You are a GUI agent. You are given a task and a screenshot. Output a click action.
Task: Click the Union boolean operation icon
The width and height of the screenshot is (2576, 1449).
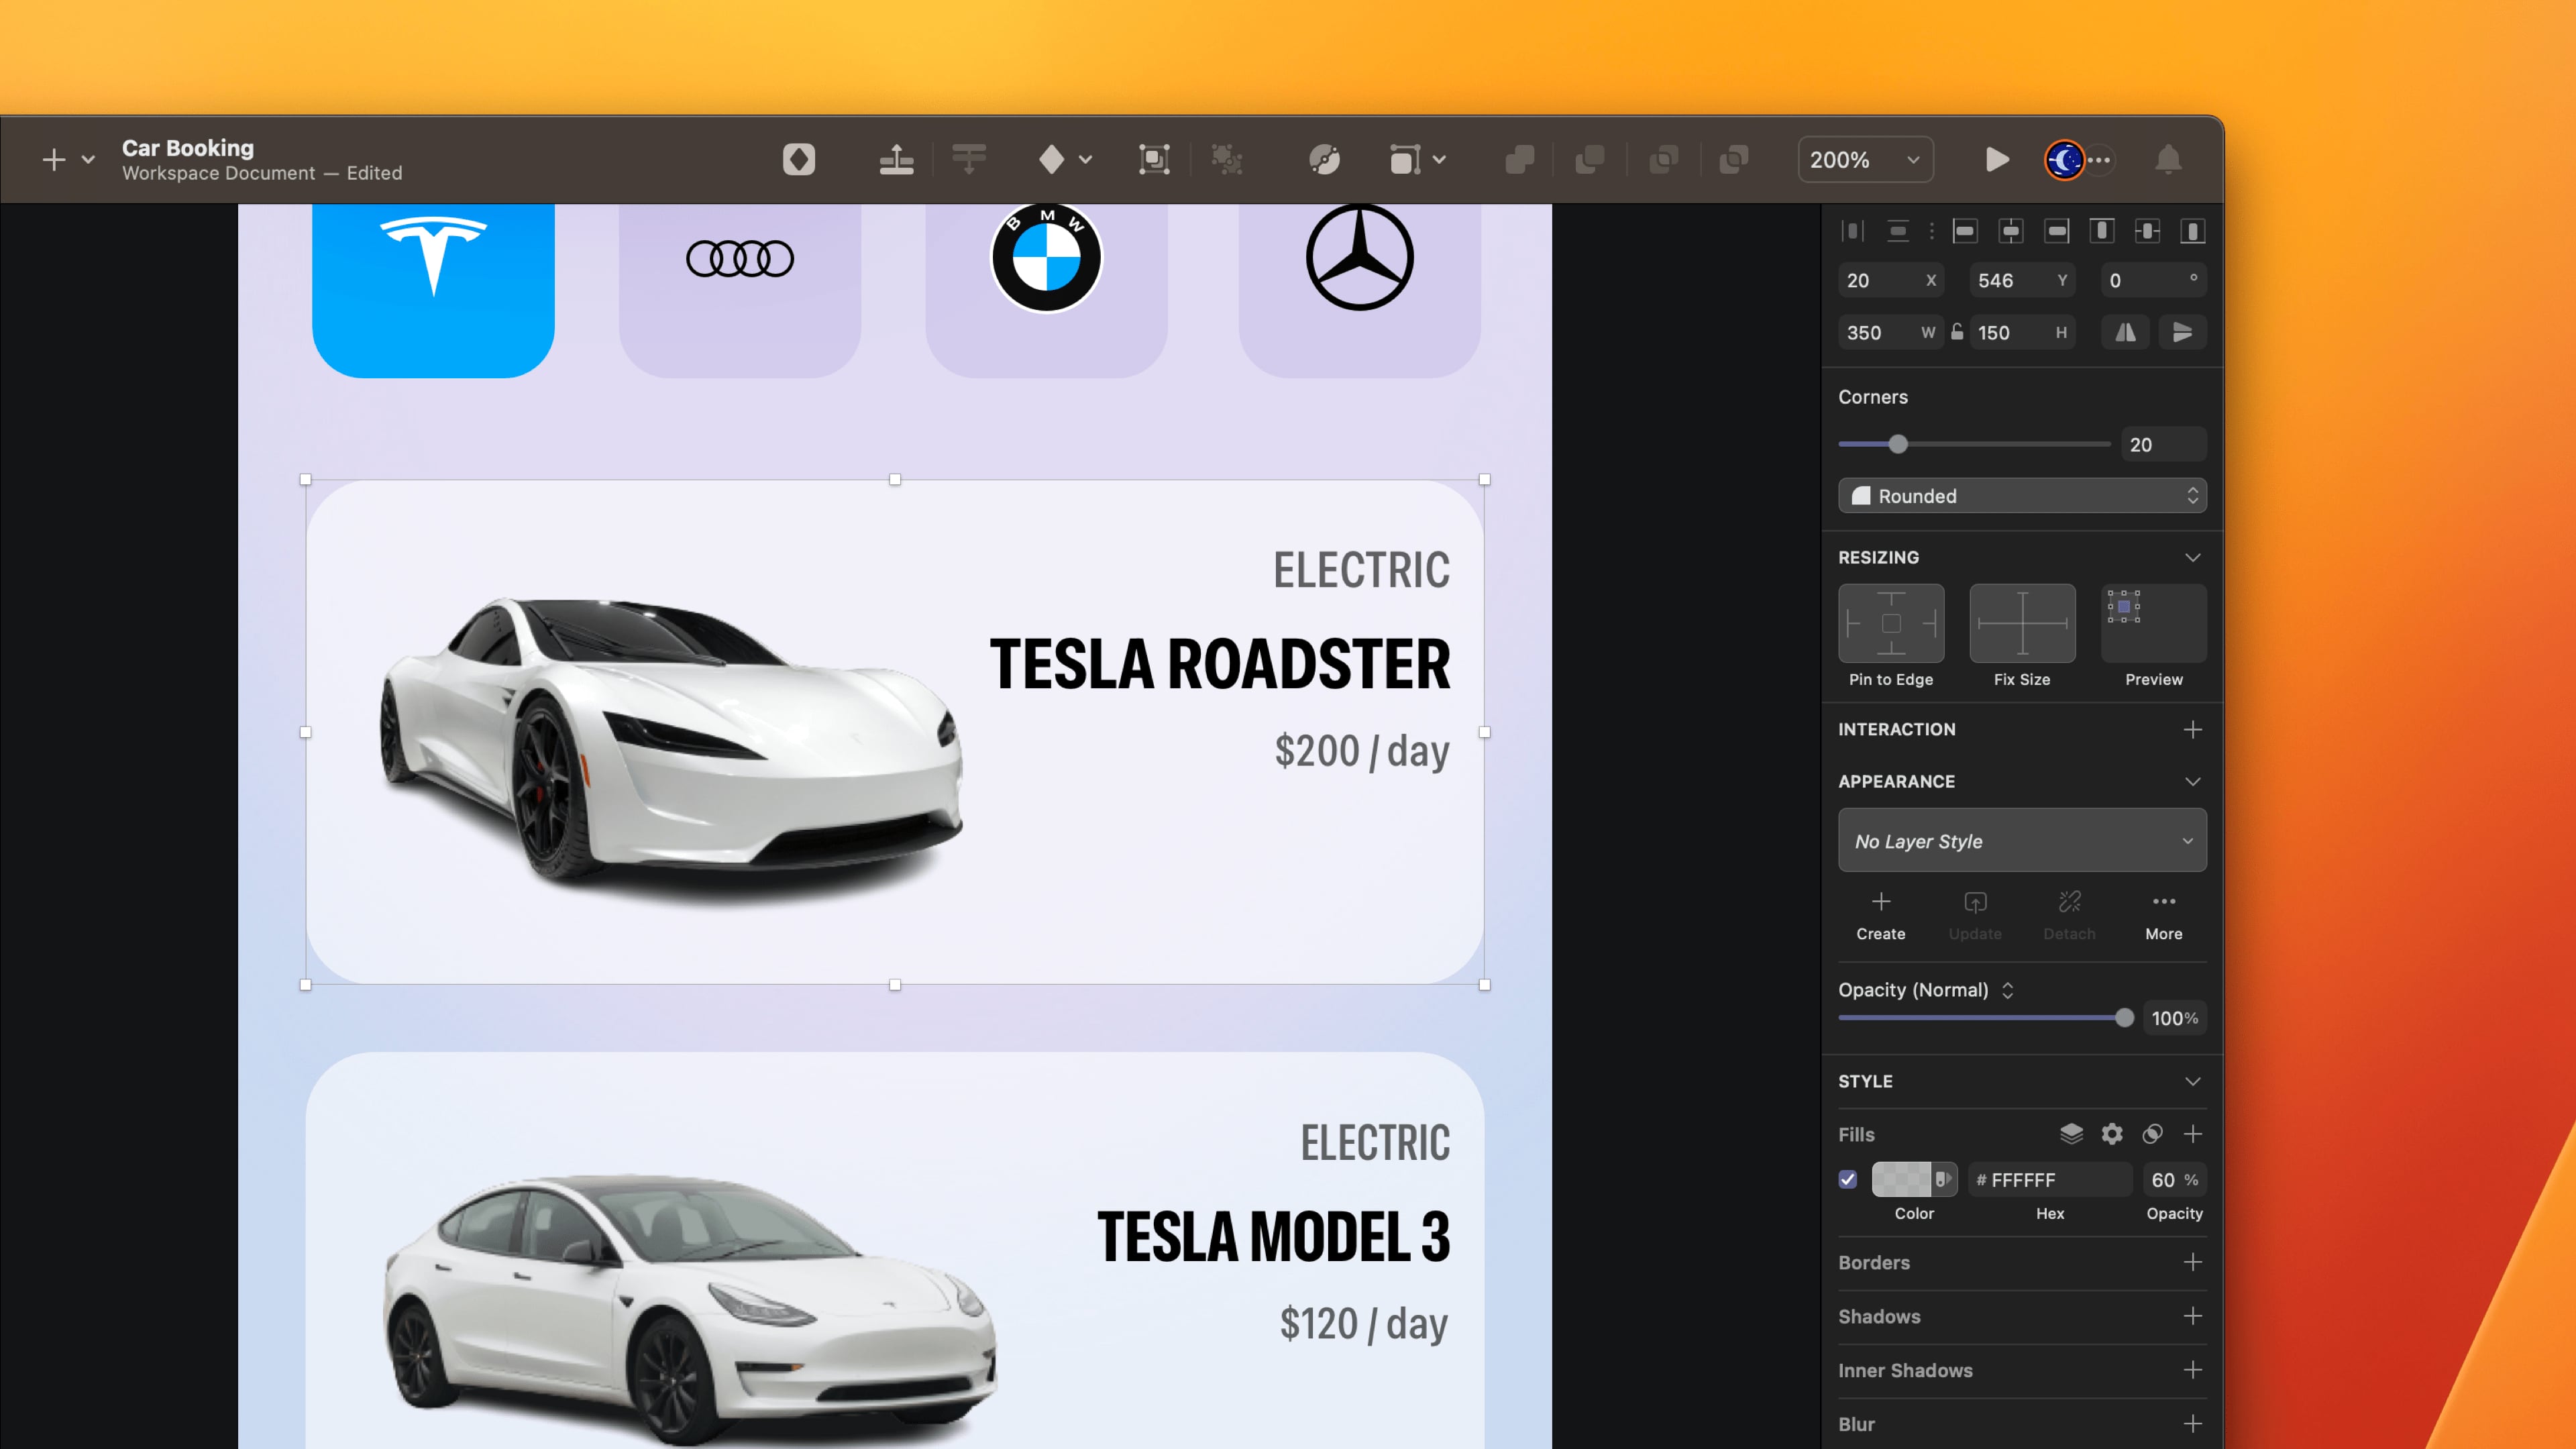click(1519, 159)
